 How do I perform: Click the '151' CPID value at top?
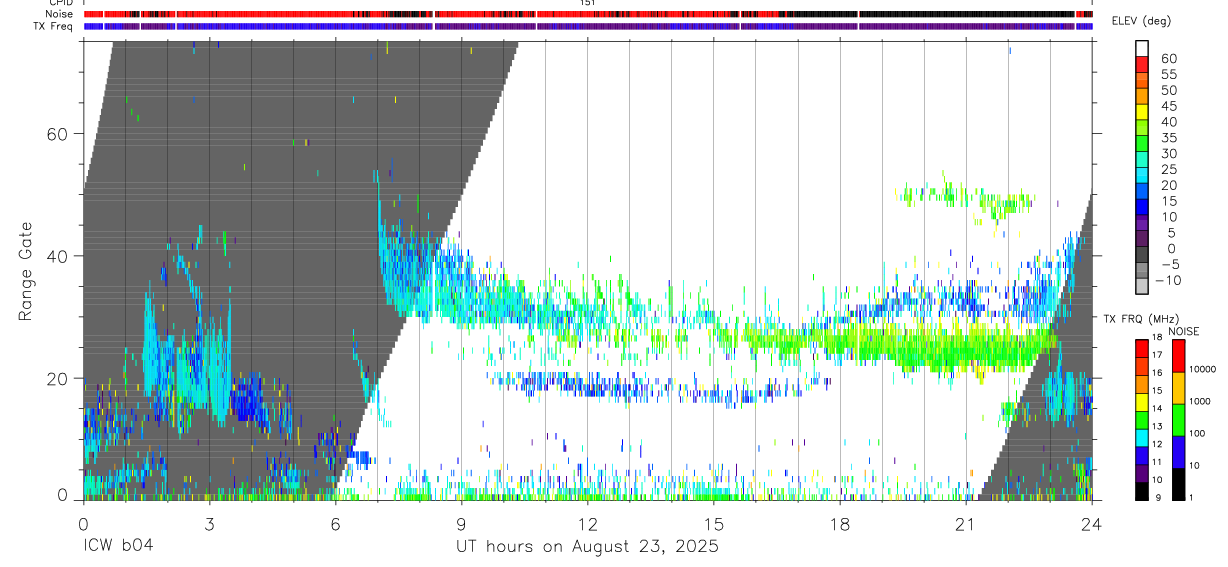pos(588,3)
